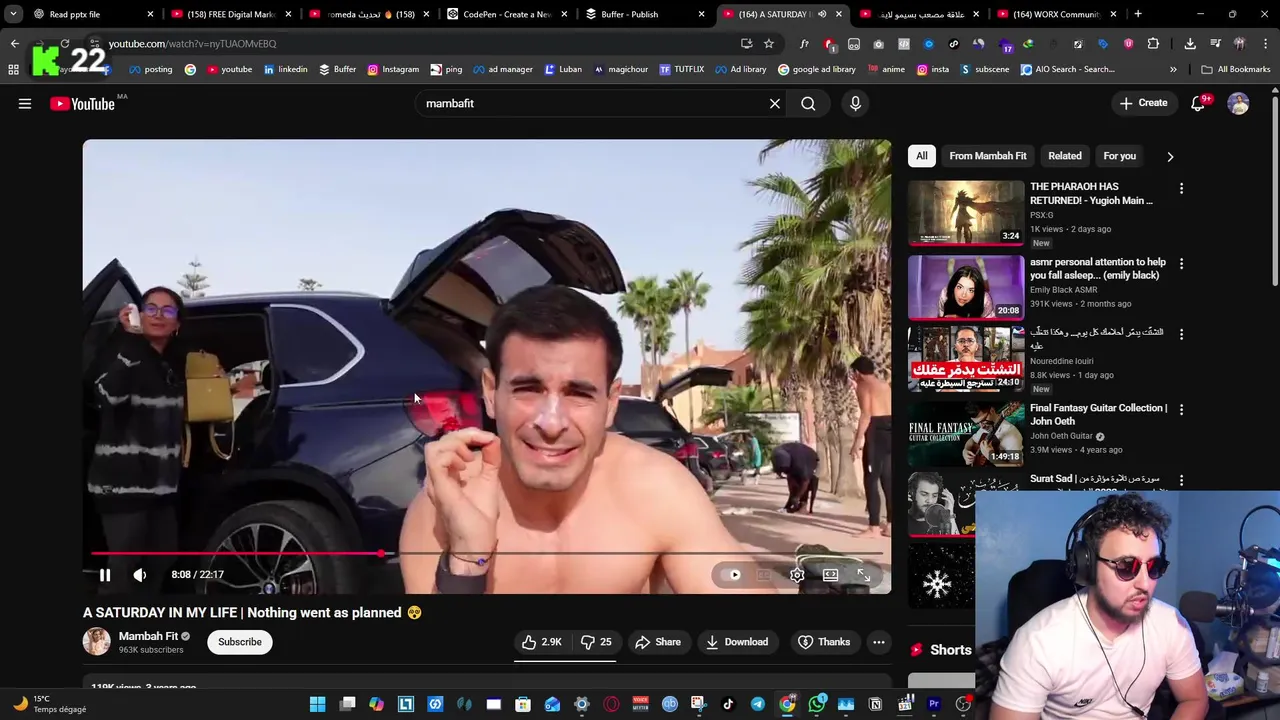Image resolution: width=1280 pixels, height=720 pixels.
Task: Download this video
Action: tap(737, 642)
